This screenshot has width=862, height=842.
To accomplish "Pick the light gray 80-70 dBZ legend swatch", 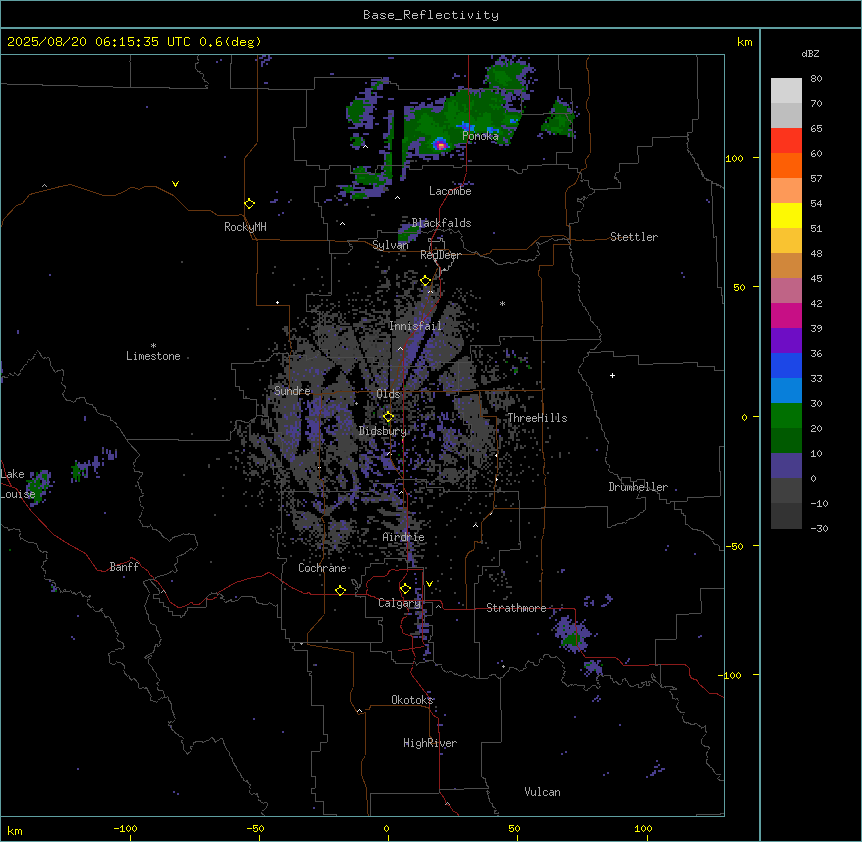I will (786, 91).
